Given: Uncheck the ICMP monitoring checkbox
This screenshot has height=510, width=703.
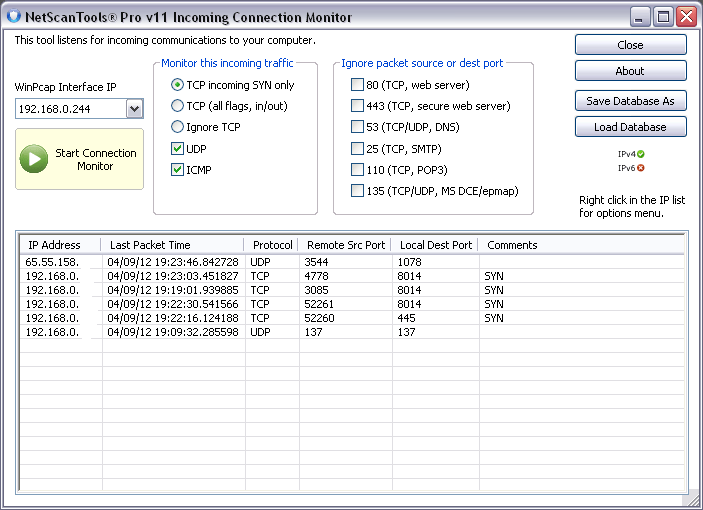Looking at the screenshot, I should coord(178,169).
